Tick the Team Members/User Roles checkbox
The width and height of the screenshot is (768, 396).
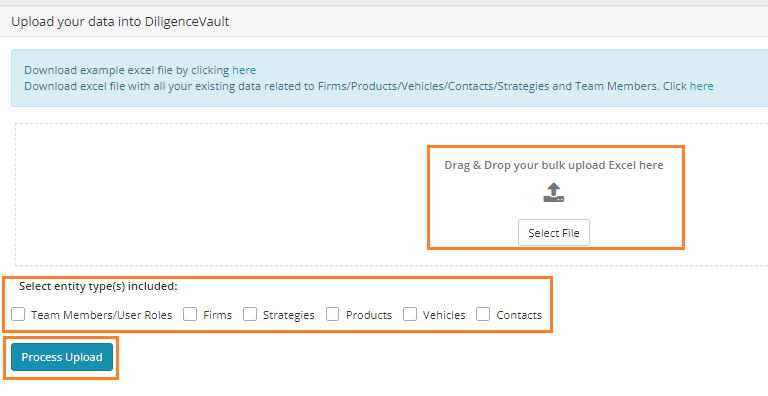(x=18, y=314)
